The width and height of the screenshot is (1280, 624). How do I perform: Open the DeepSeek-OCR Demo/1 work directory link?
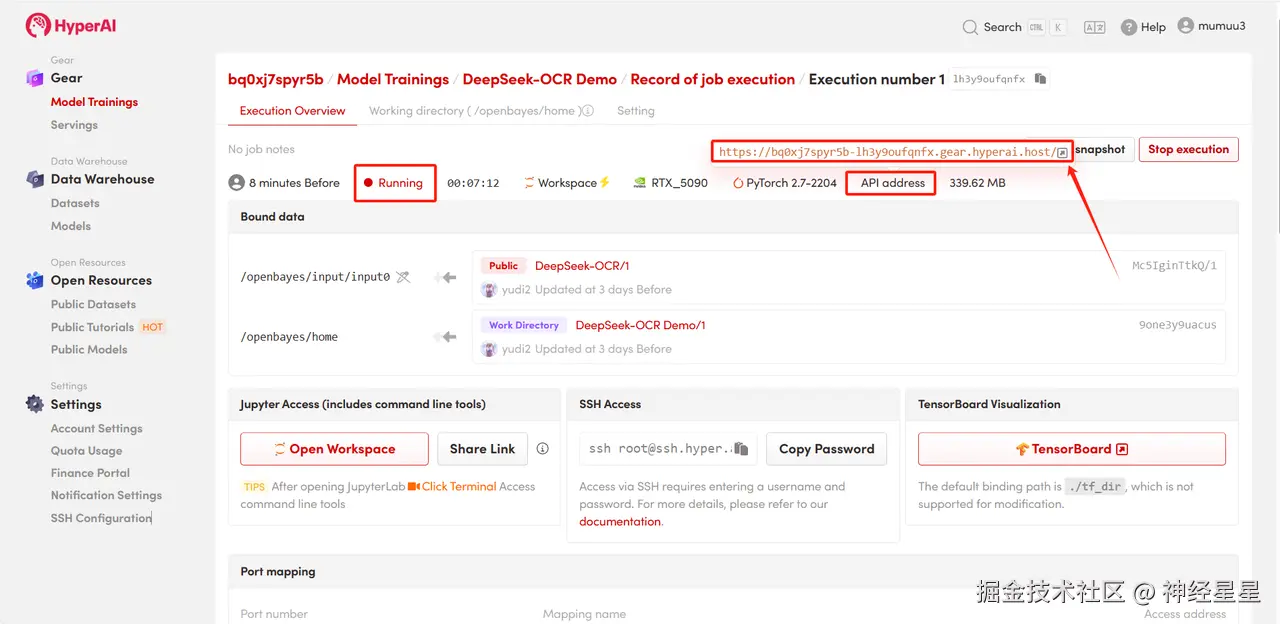(640, 325)
